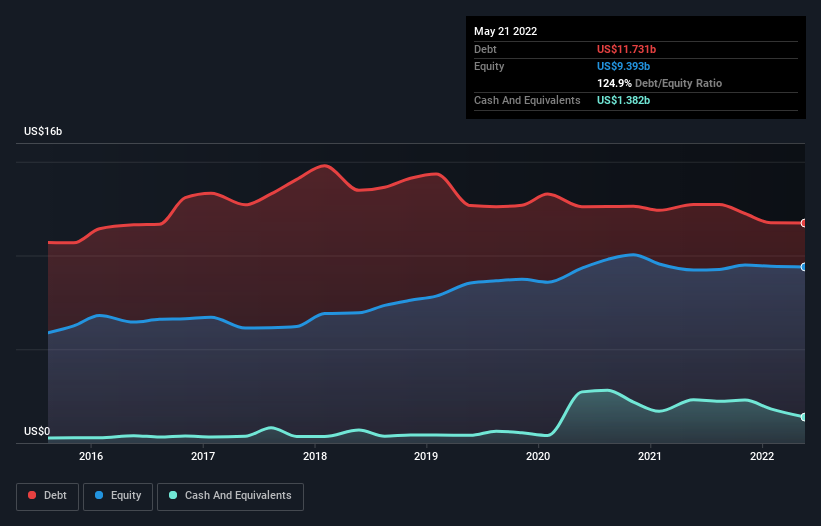Click Cash And Equivalents label in tooltip

tap(527, 100)
